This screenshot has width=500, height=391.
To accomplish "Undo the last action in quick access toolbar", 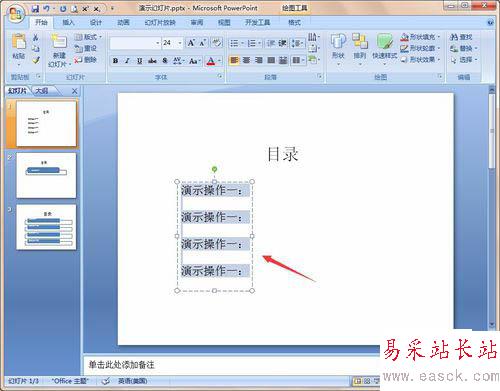I will [46, 9].
